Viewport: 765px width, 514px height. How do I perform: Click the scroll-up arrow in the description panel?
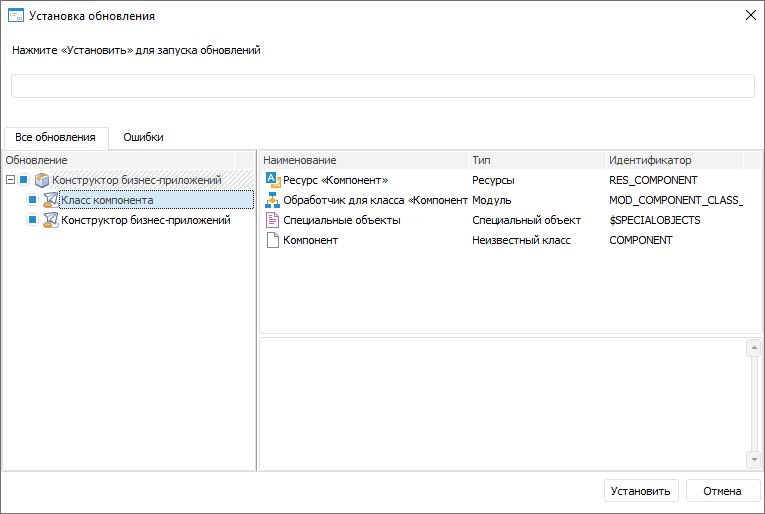click(x=754, y=349)
